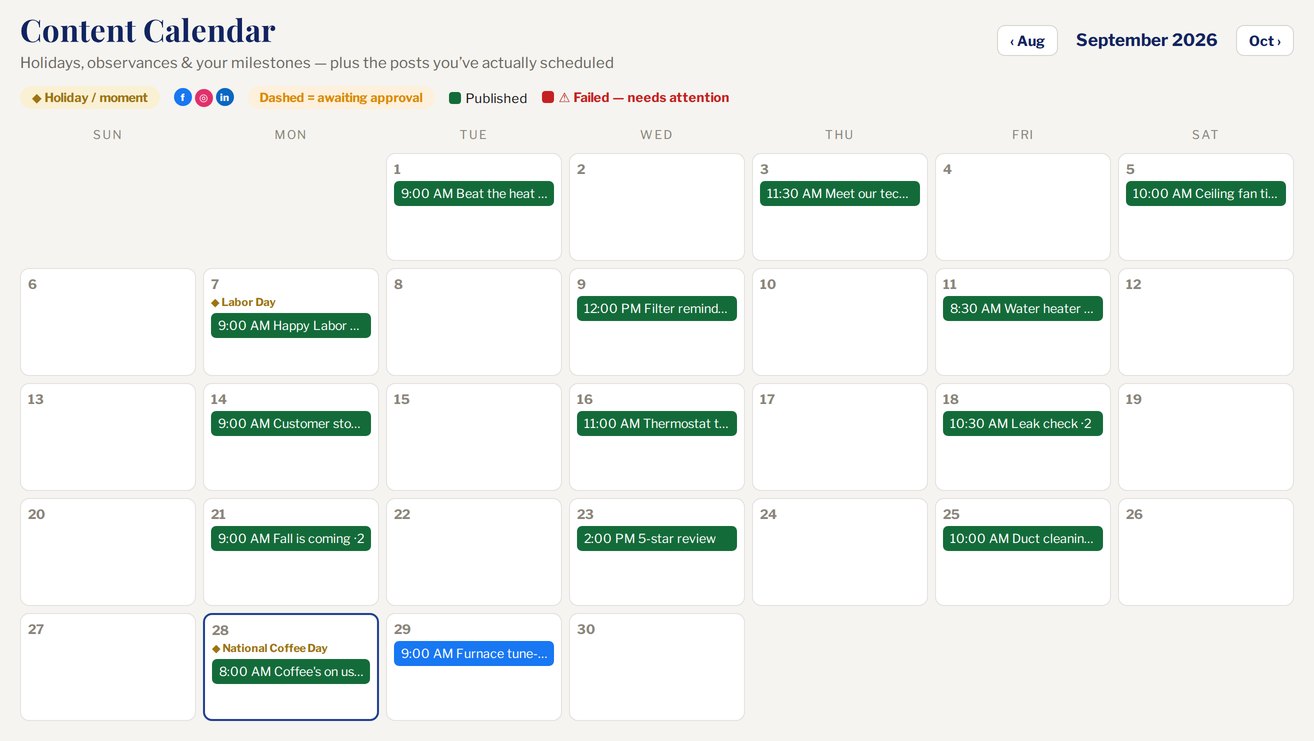This screenshot has width=1314, height=741.
Task: Click the LinkedIn icon in the legend
Action: pos(225,97)
